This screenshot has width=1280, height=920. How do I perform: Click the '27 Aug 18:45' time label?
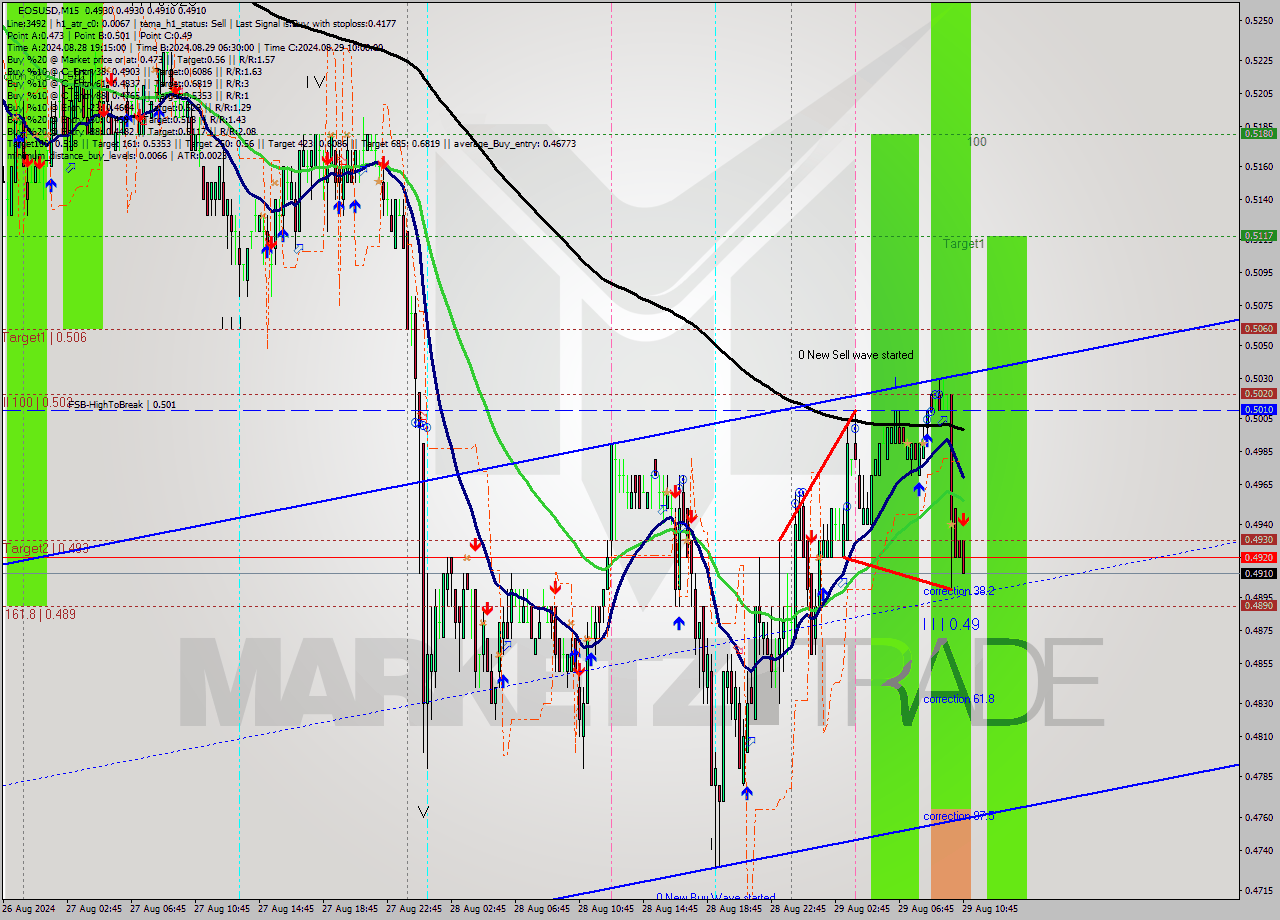click(x=350, y=909)
